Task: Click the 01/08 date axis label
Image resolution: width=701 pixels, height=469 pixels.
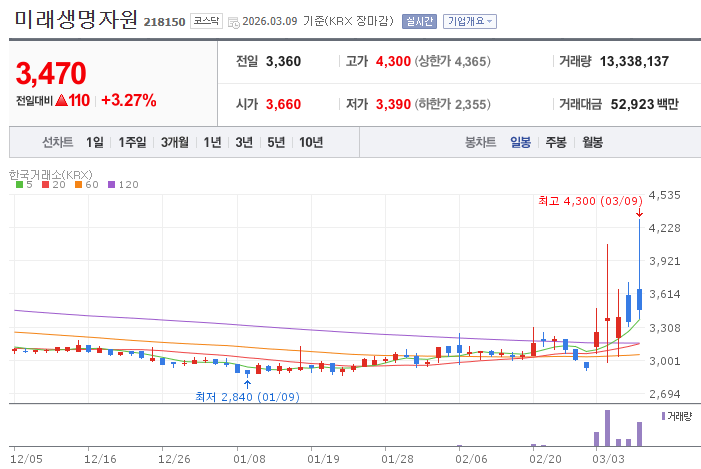Action: pos(249,459)
